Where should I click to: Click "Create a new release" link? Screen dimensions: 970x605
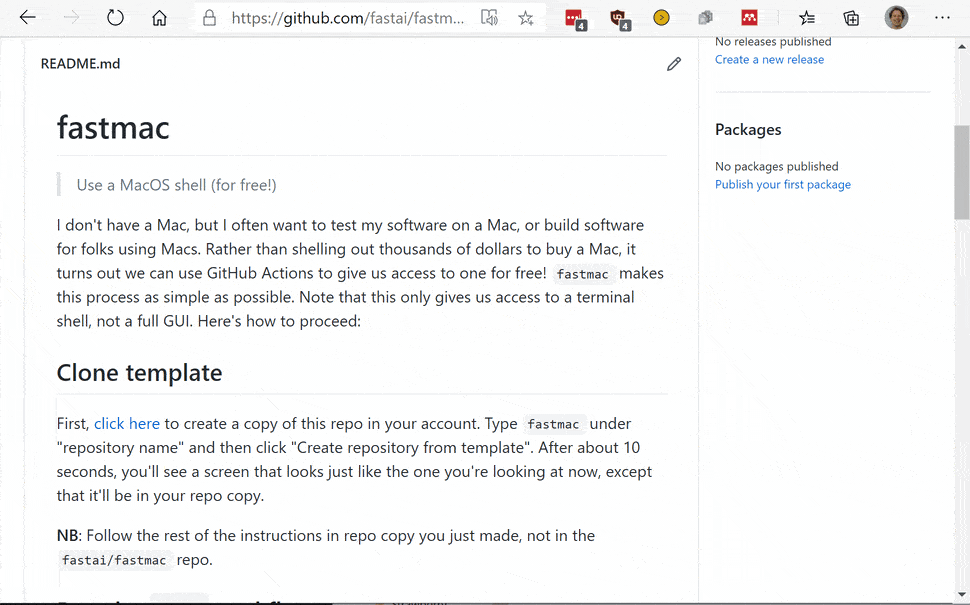pyautogui.click(x=769, y=60)
